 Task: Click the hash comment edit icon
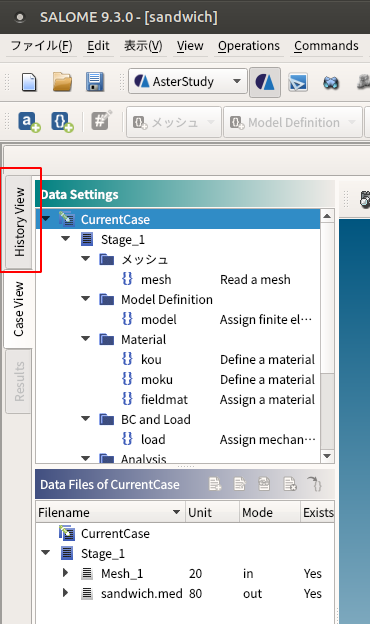101,121
